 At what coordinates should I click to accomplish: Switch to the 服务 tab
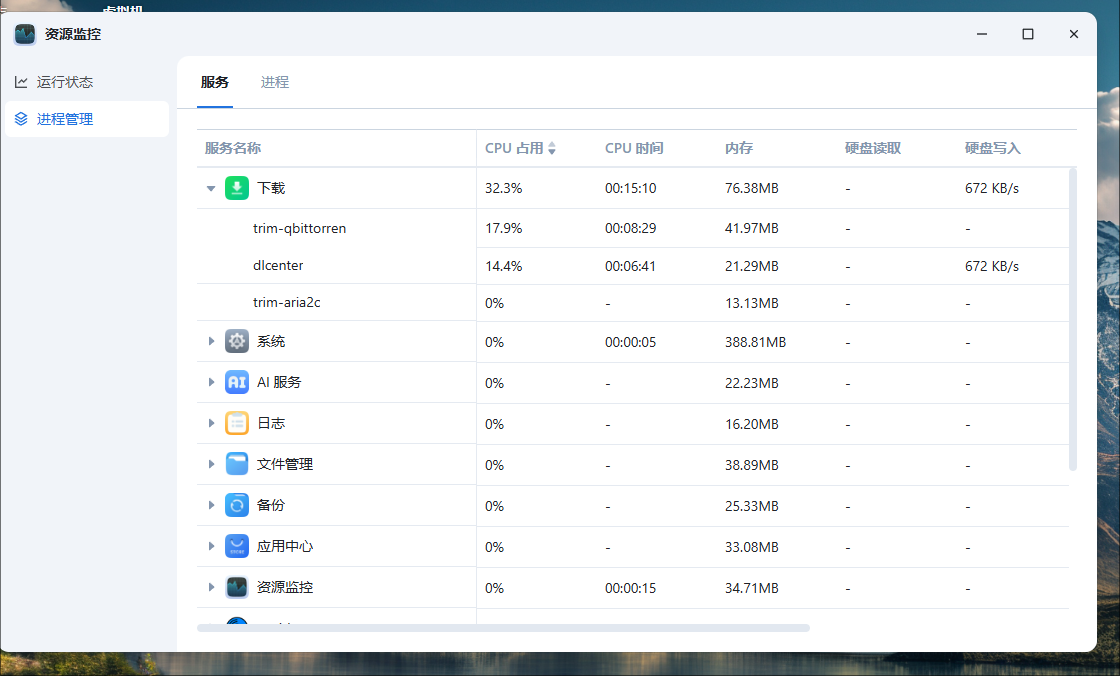[214, 82]
